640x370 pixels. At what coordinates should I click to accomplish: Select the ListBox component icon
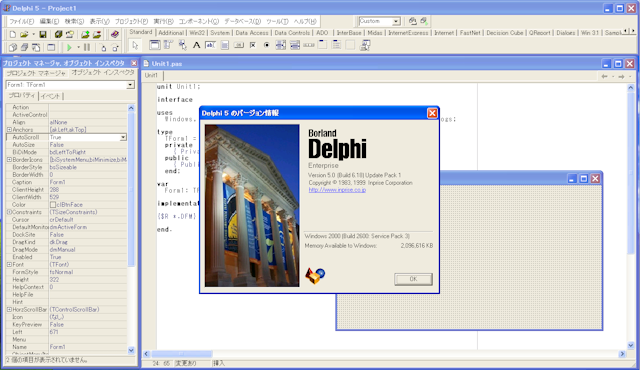(x=281, y=45)
